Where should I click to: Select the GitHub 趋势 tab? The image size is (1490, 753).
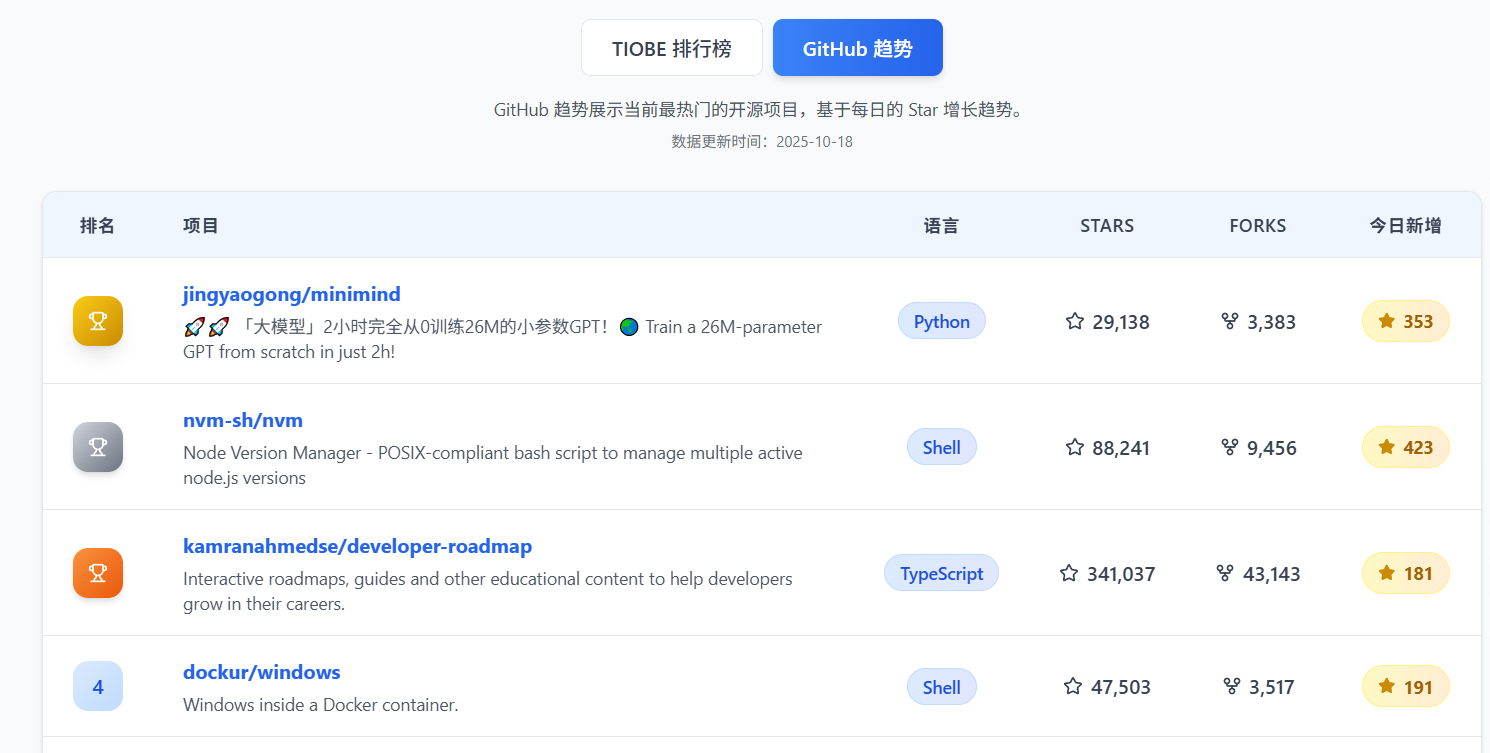[x=858, y=48]
